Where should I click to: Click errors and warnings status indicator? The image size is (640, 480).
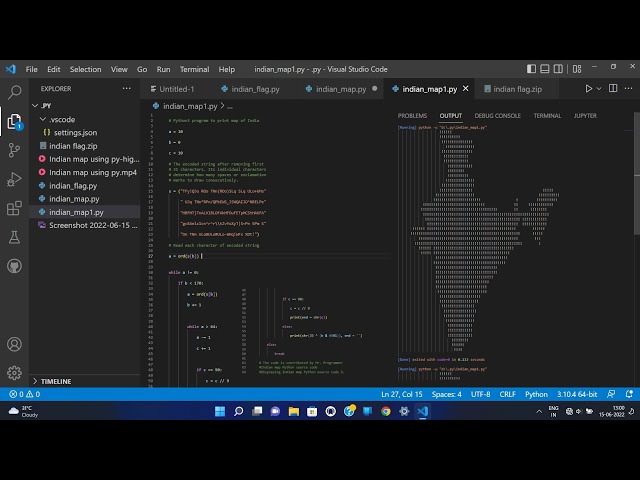tap(25, 394)
